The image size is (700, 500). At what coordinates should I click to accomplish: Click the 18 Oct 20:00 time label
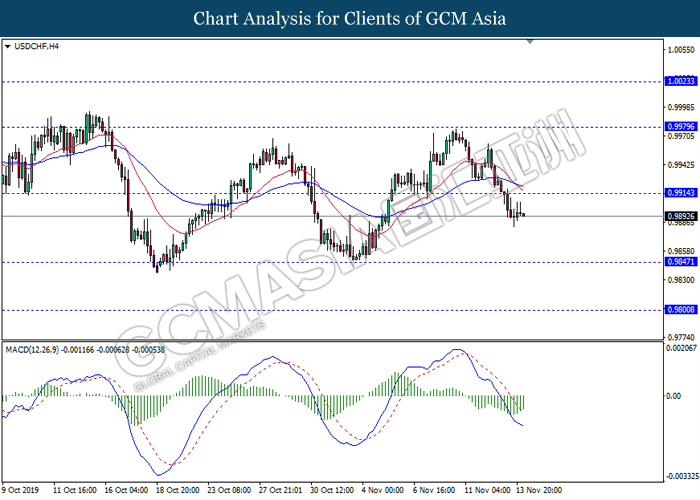(178, 490)
